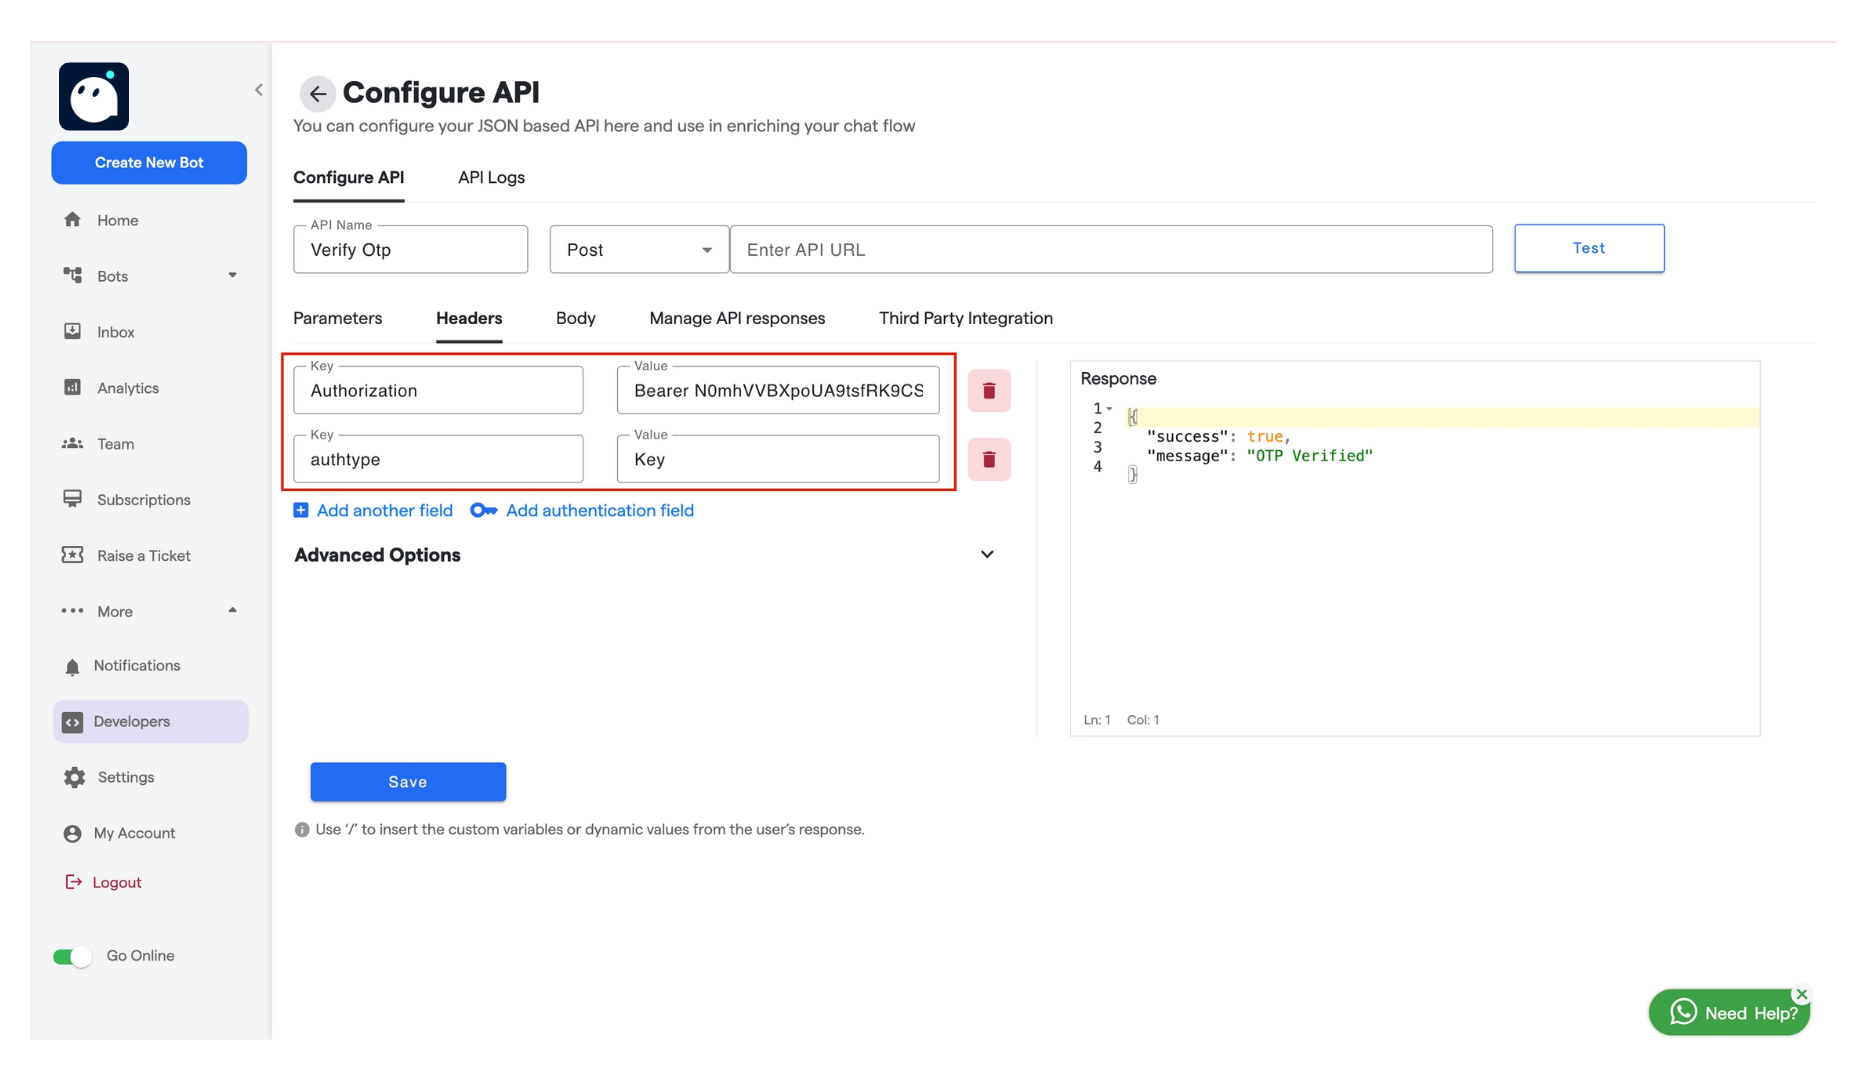
Task: Switch to the API Logs tab
Action: (x=491, y=177)
